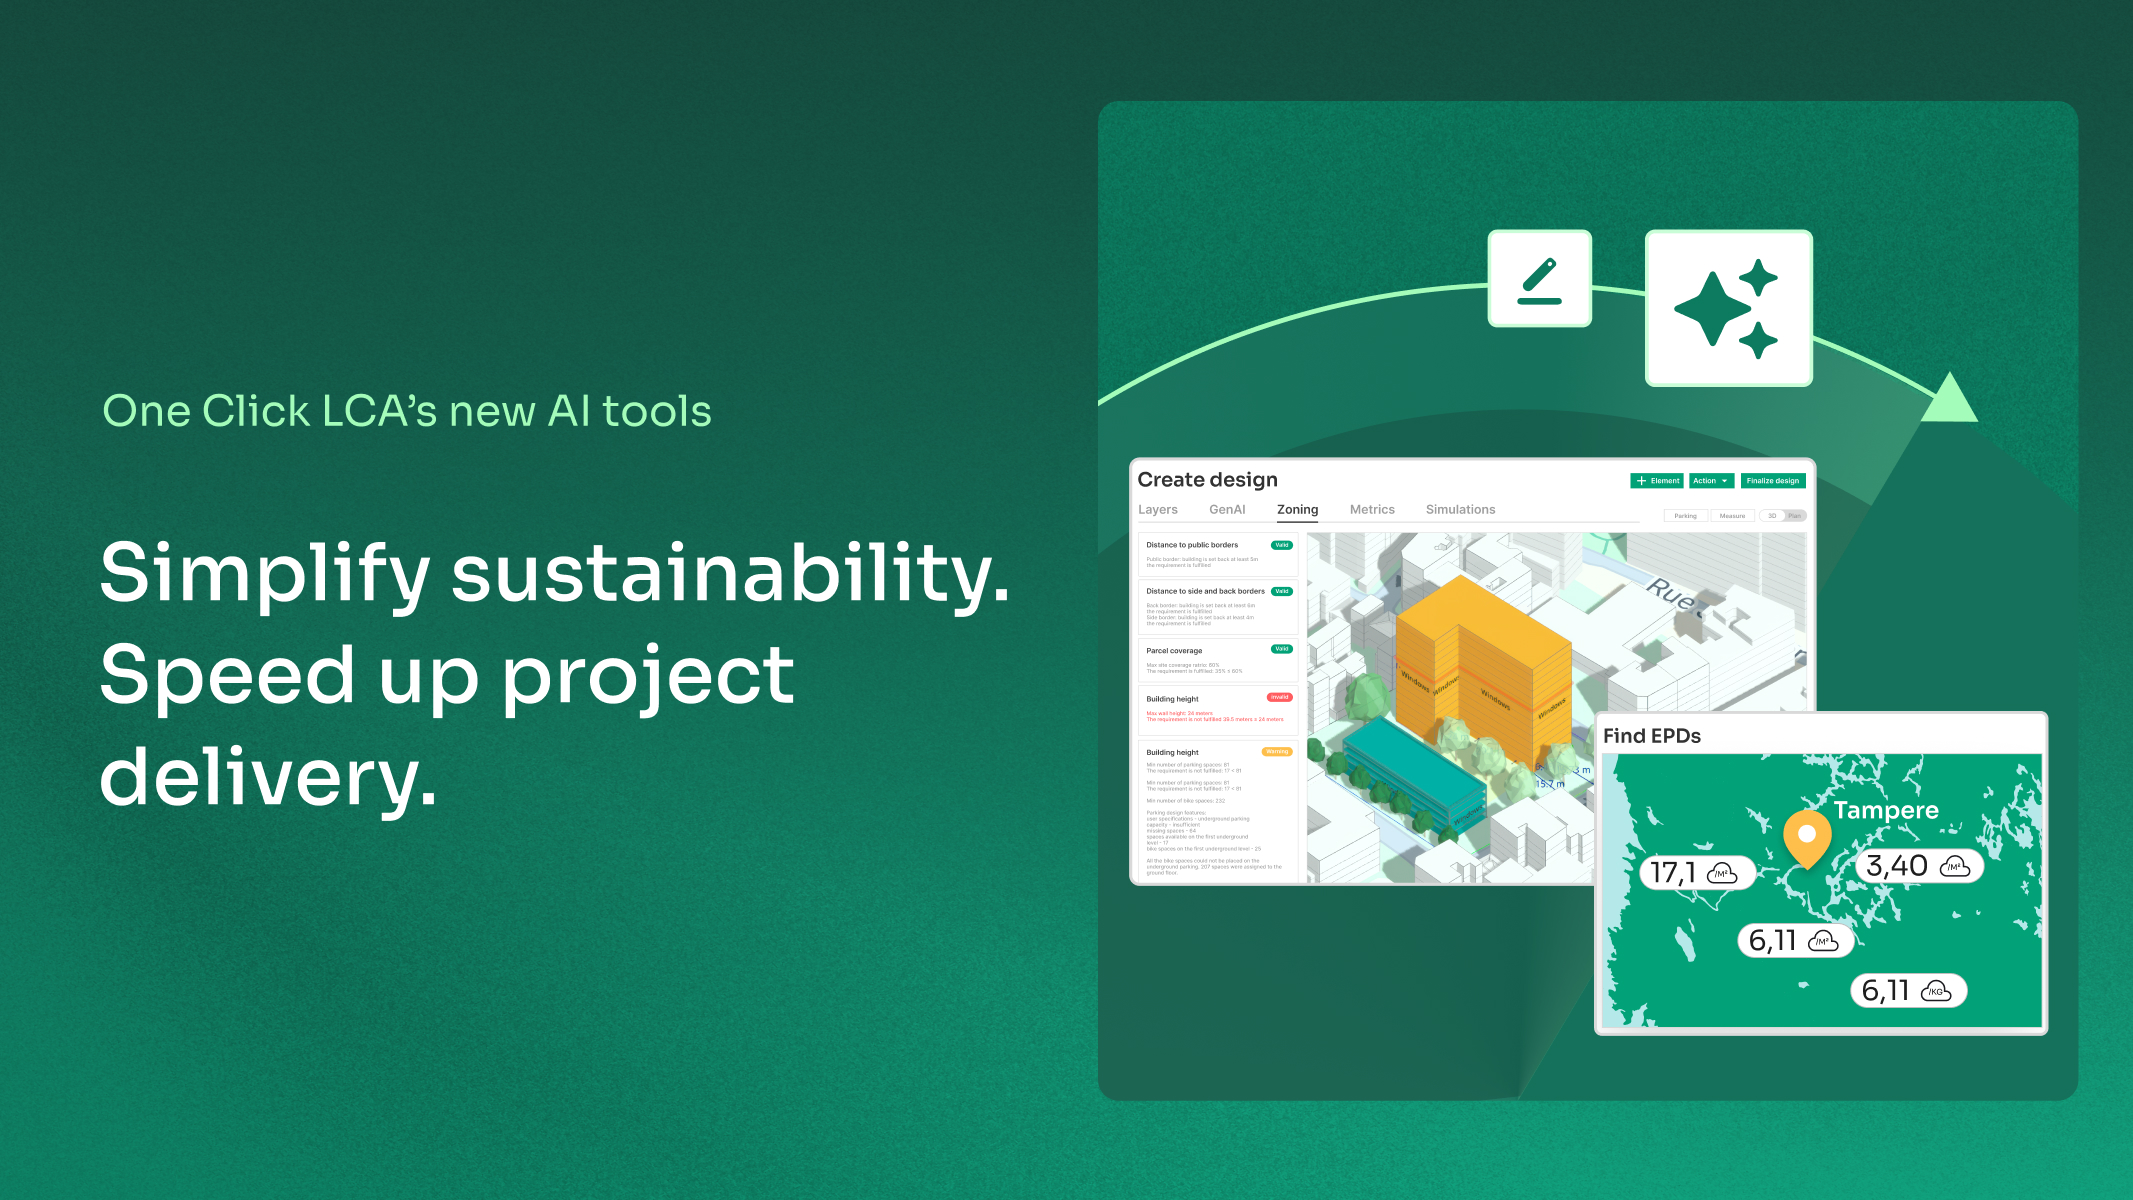The width and height of the screenshot is (2133, 1200).
Task: Click Valid badge on Distance to public borders
Action: pos(1282,545)
